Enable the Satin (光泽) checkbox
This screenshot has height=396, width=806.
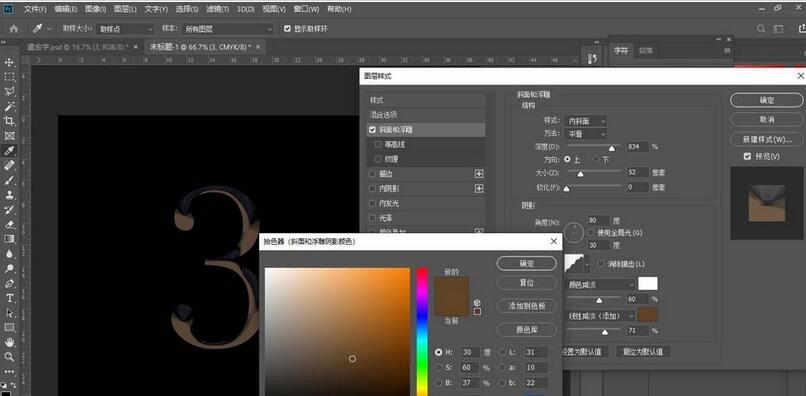click(x=373, y=218)
